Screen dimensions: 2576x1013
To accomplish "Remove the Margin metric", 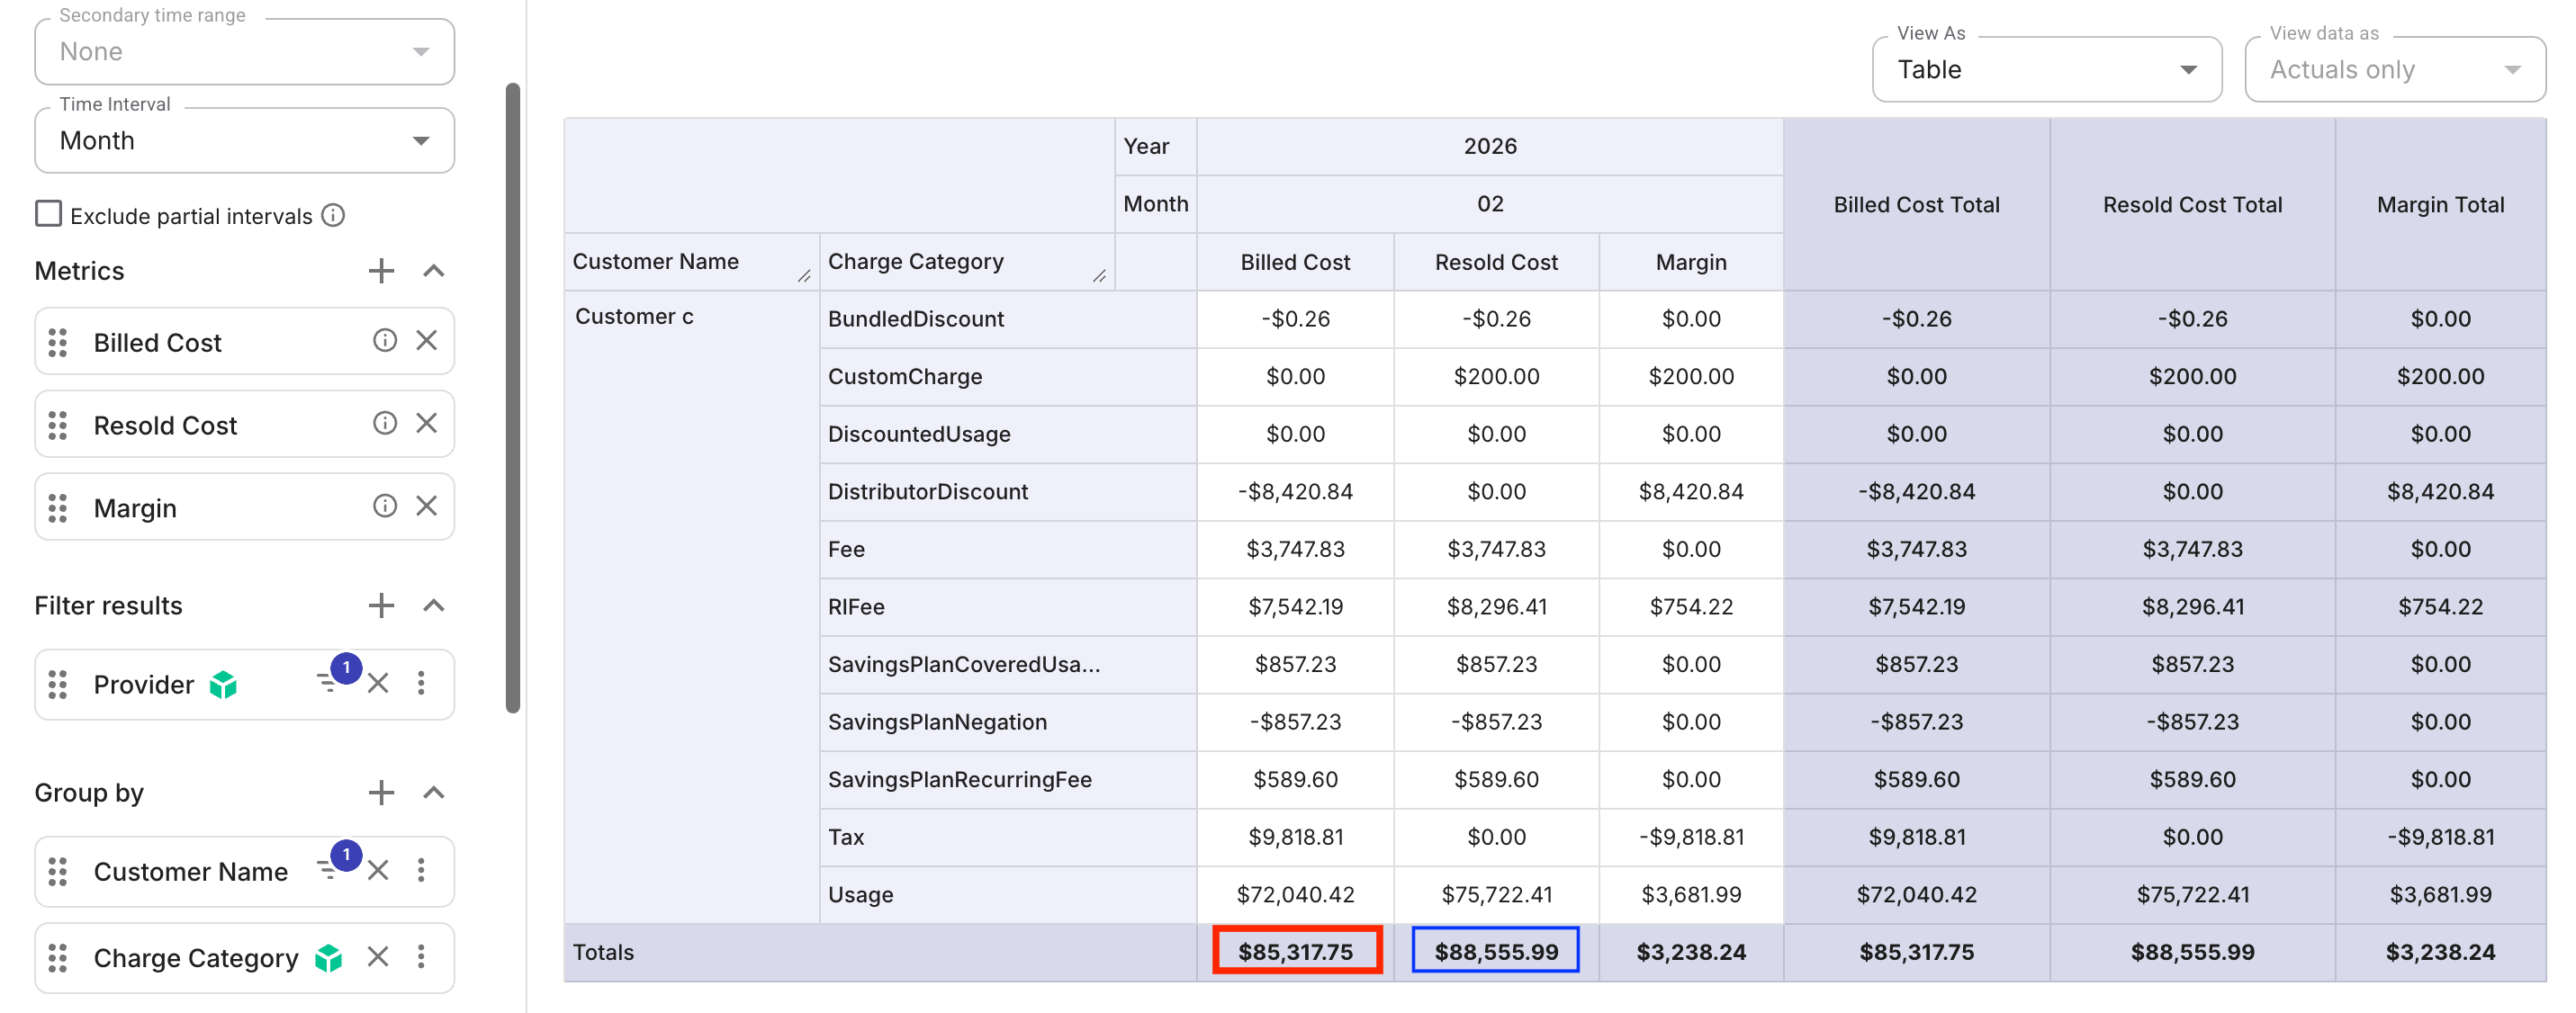I will tap(427, 506).
